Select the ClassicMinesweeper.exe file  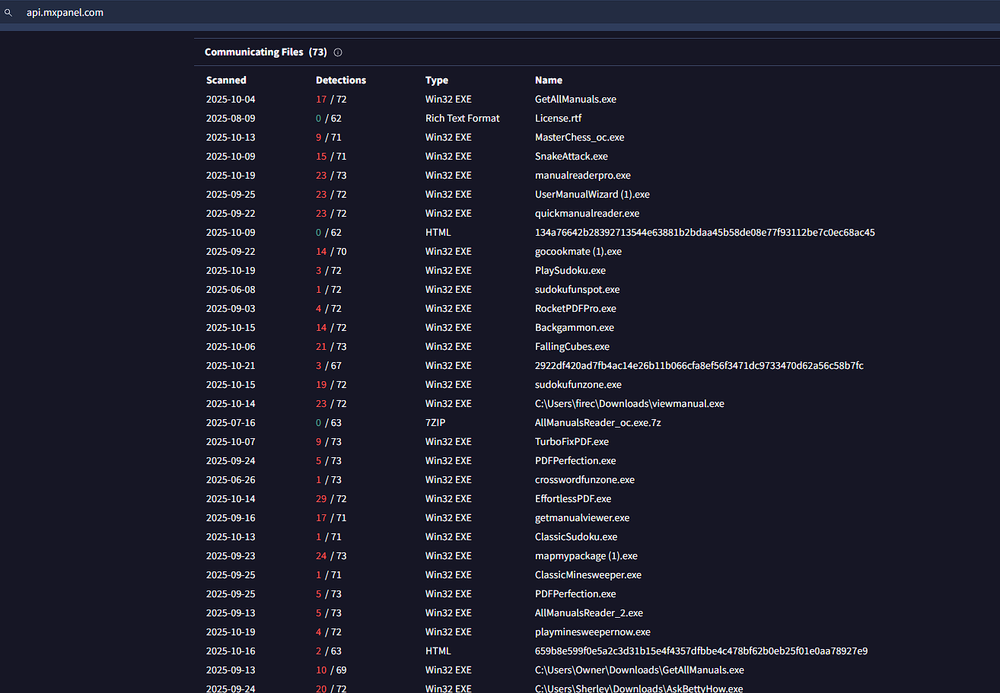point(588,574)
